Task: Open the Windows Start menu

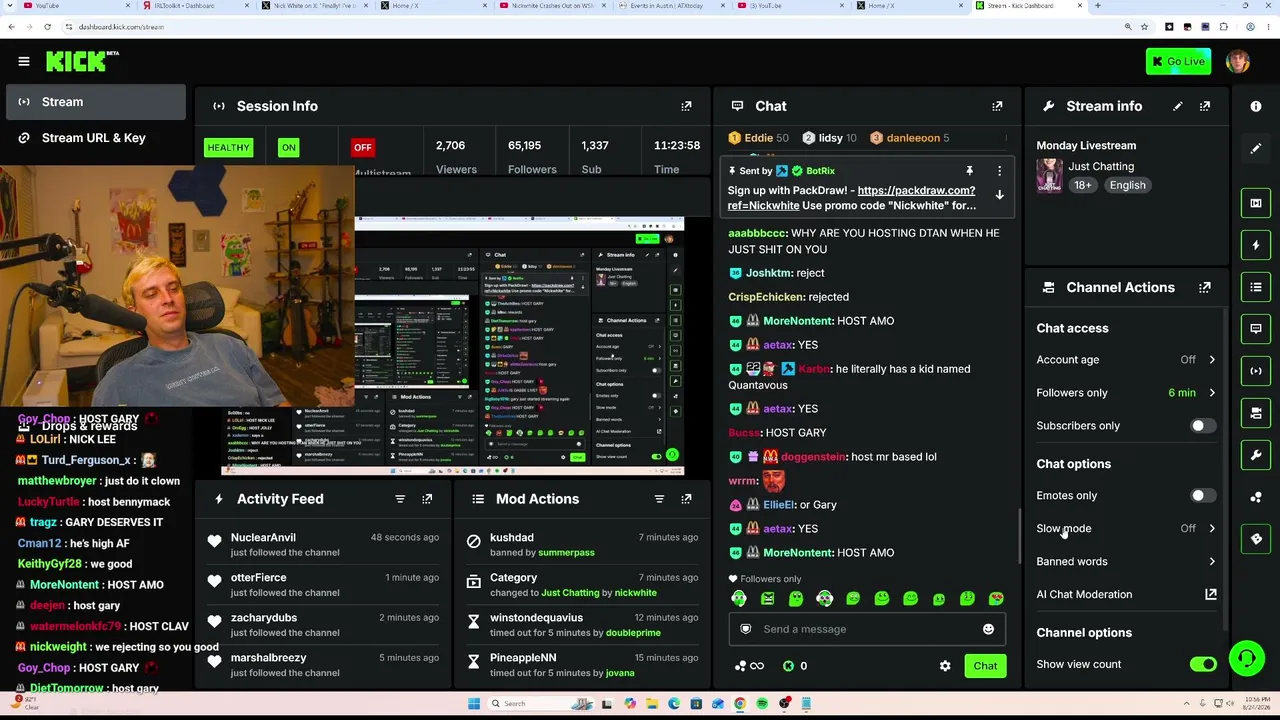Action: (473, 704)
